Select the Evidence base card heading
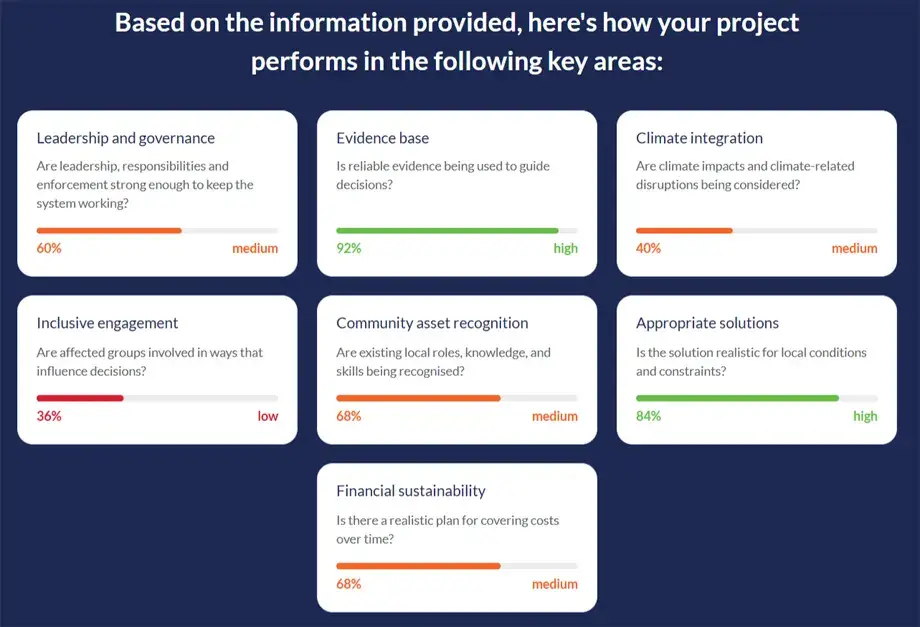920x627 pixels. pos(383,138)
